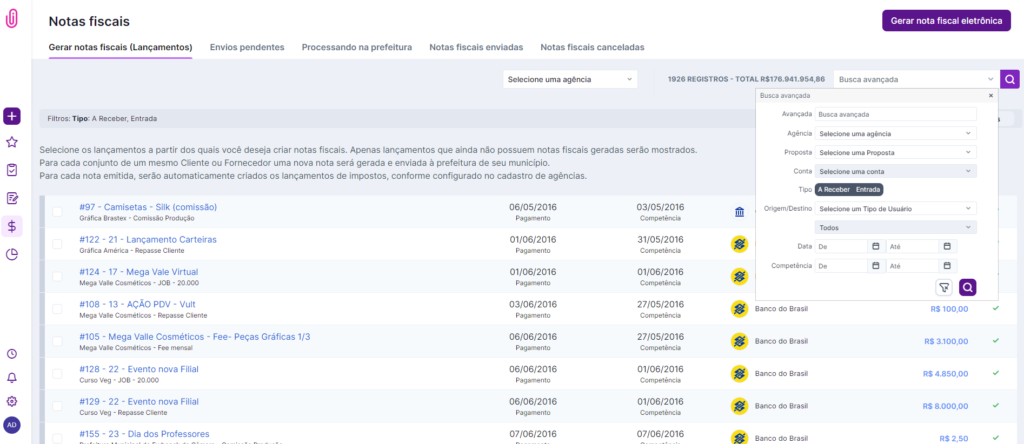Viewport: 1024px width, 444px height.
Task: Open the clipboard checklist sidebar icon
Action: tap(12, 170)
